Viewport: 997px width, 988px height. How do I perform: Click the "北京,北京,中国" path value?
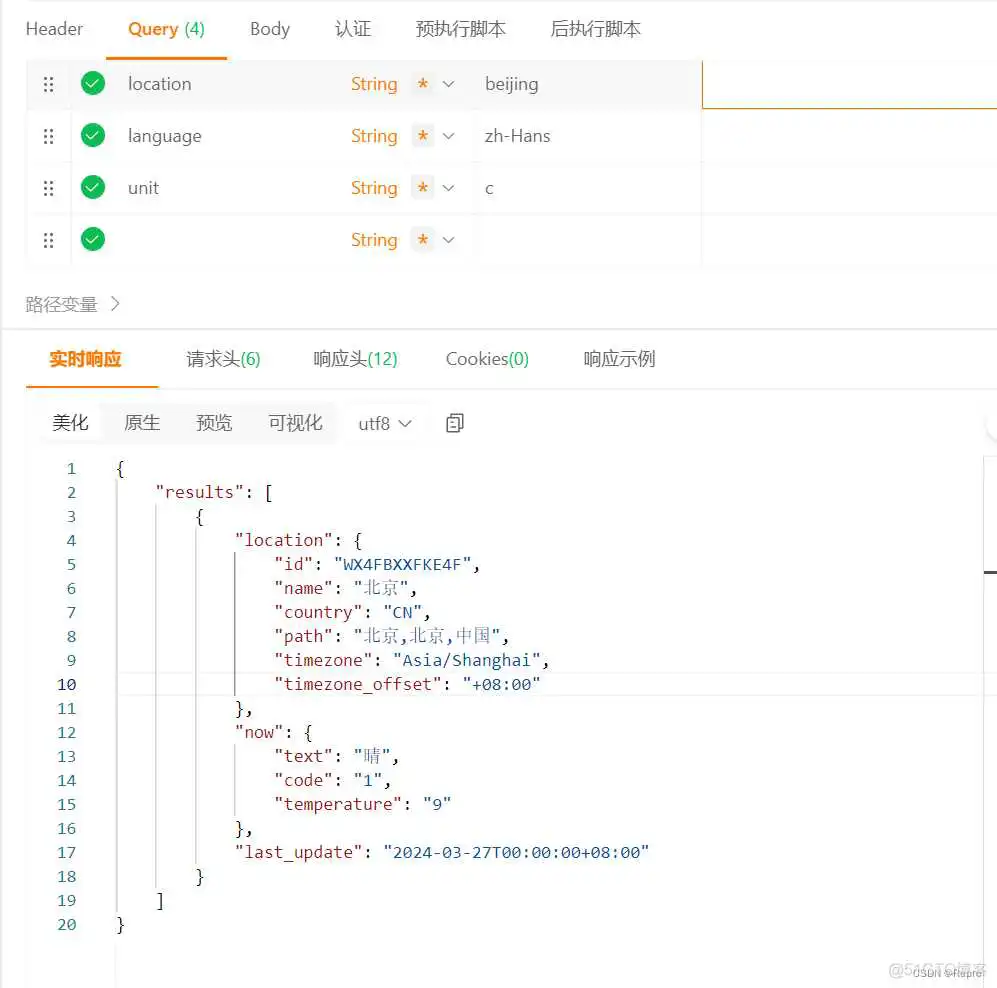tap(427, 636)
